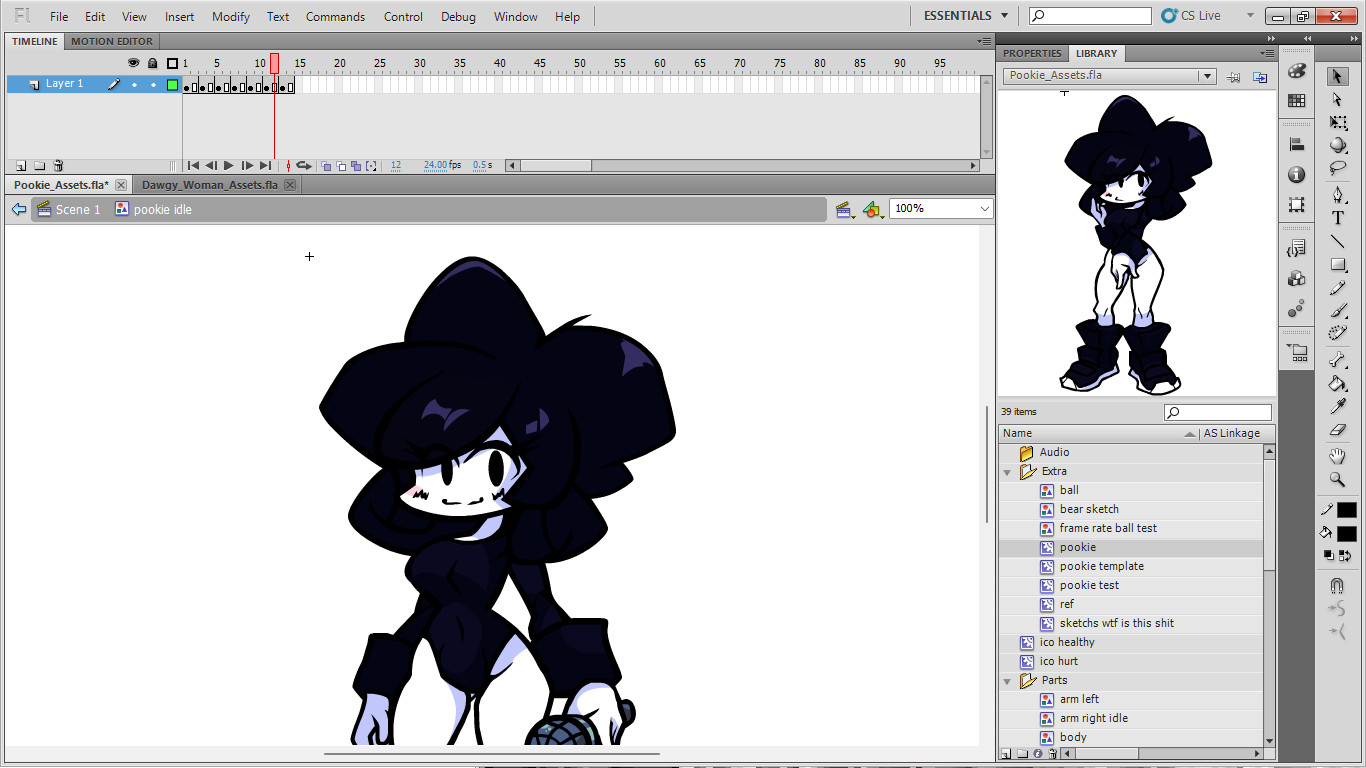Image resolution: width=1366 pixels, height=768 pixels.
Task: Select the Eraser tool
Action: click(x=1338, y=430)
